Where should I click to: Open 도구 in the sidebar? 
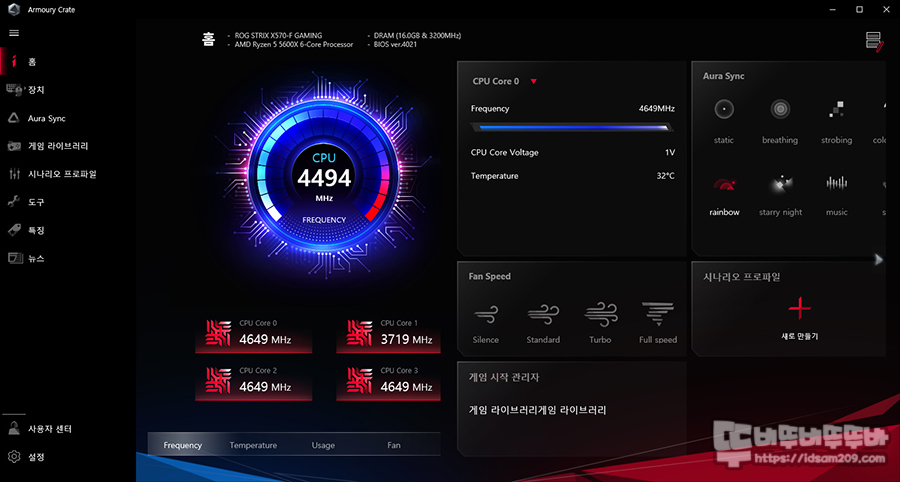36,202
